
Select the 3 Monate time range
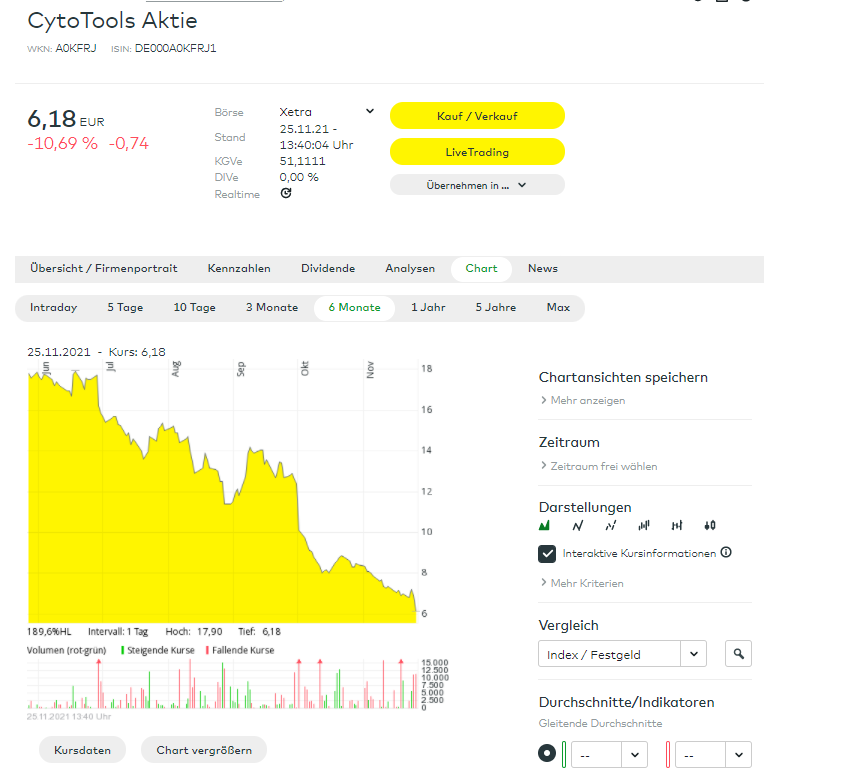click(x=272, y=308)
